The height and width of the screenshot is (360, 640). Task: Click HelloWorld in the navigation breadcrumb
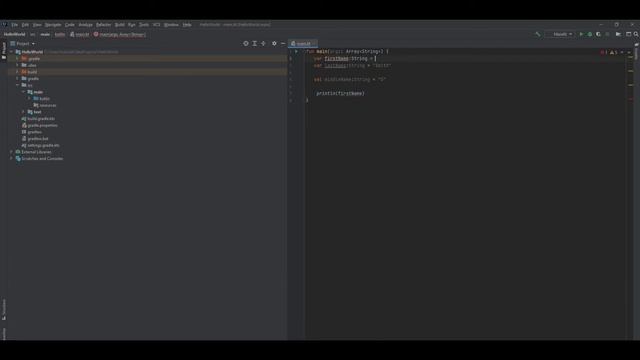click(x=15, y=35)
